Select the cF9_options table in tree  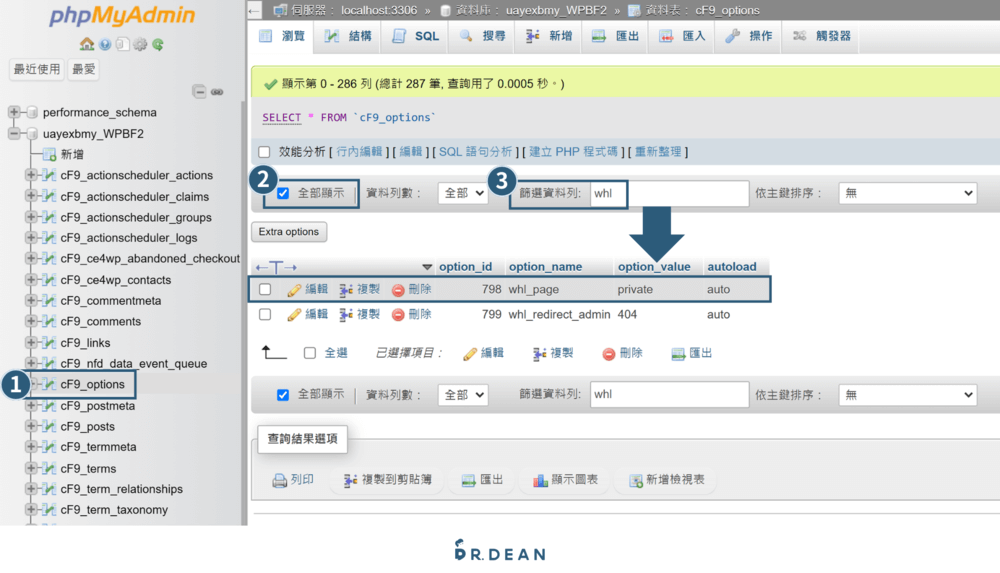point(92,384)
